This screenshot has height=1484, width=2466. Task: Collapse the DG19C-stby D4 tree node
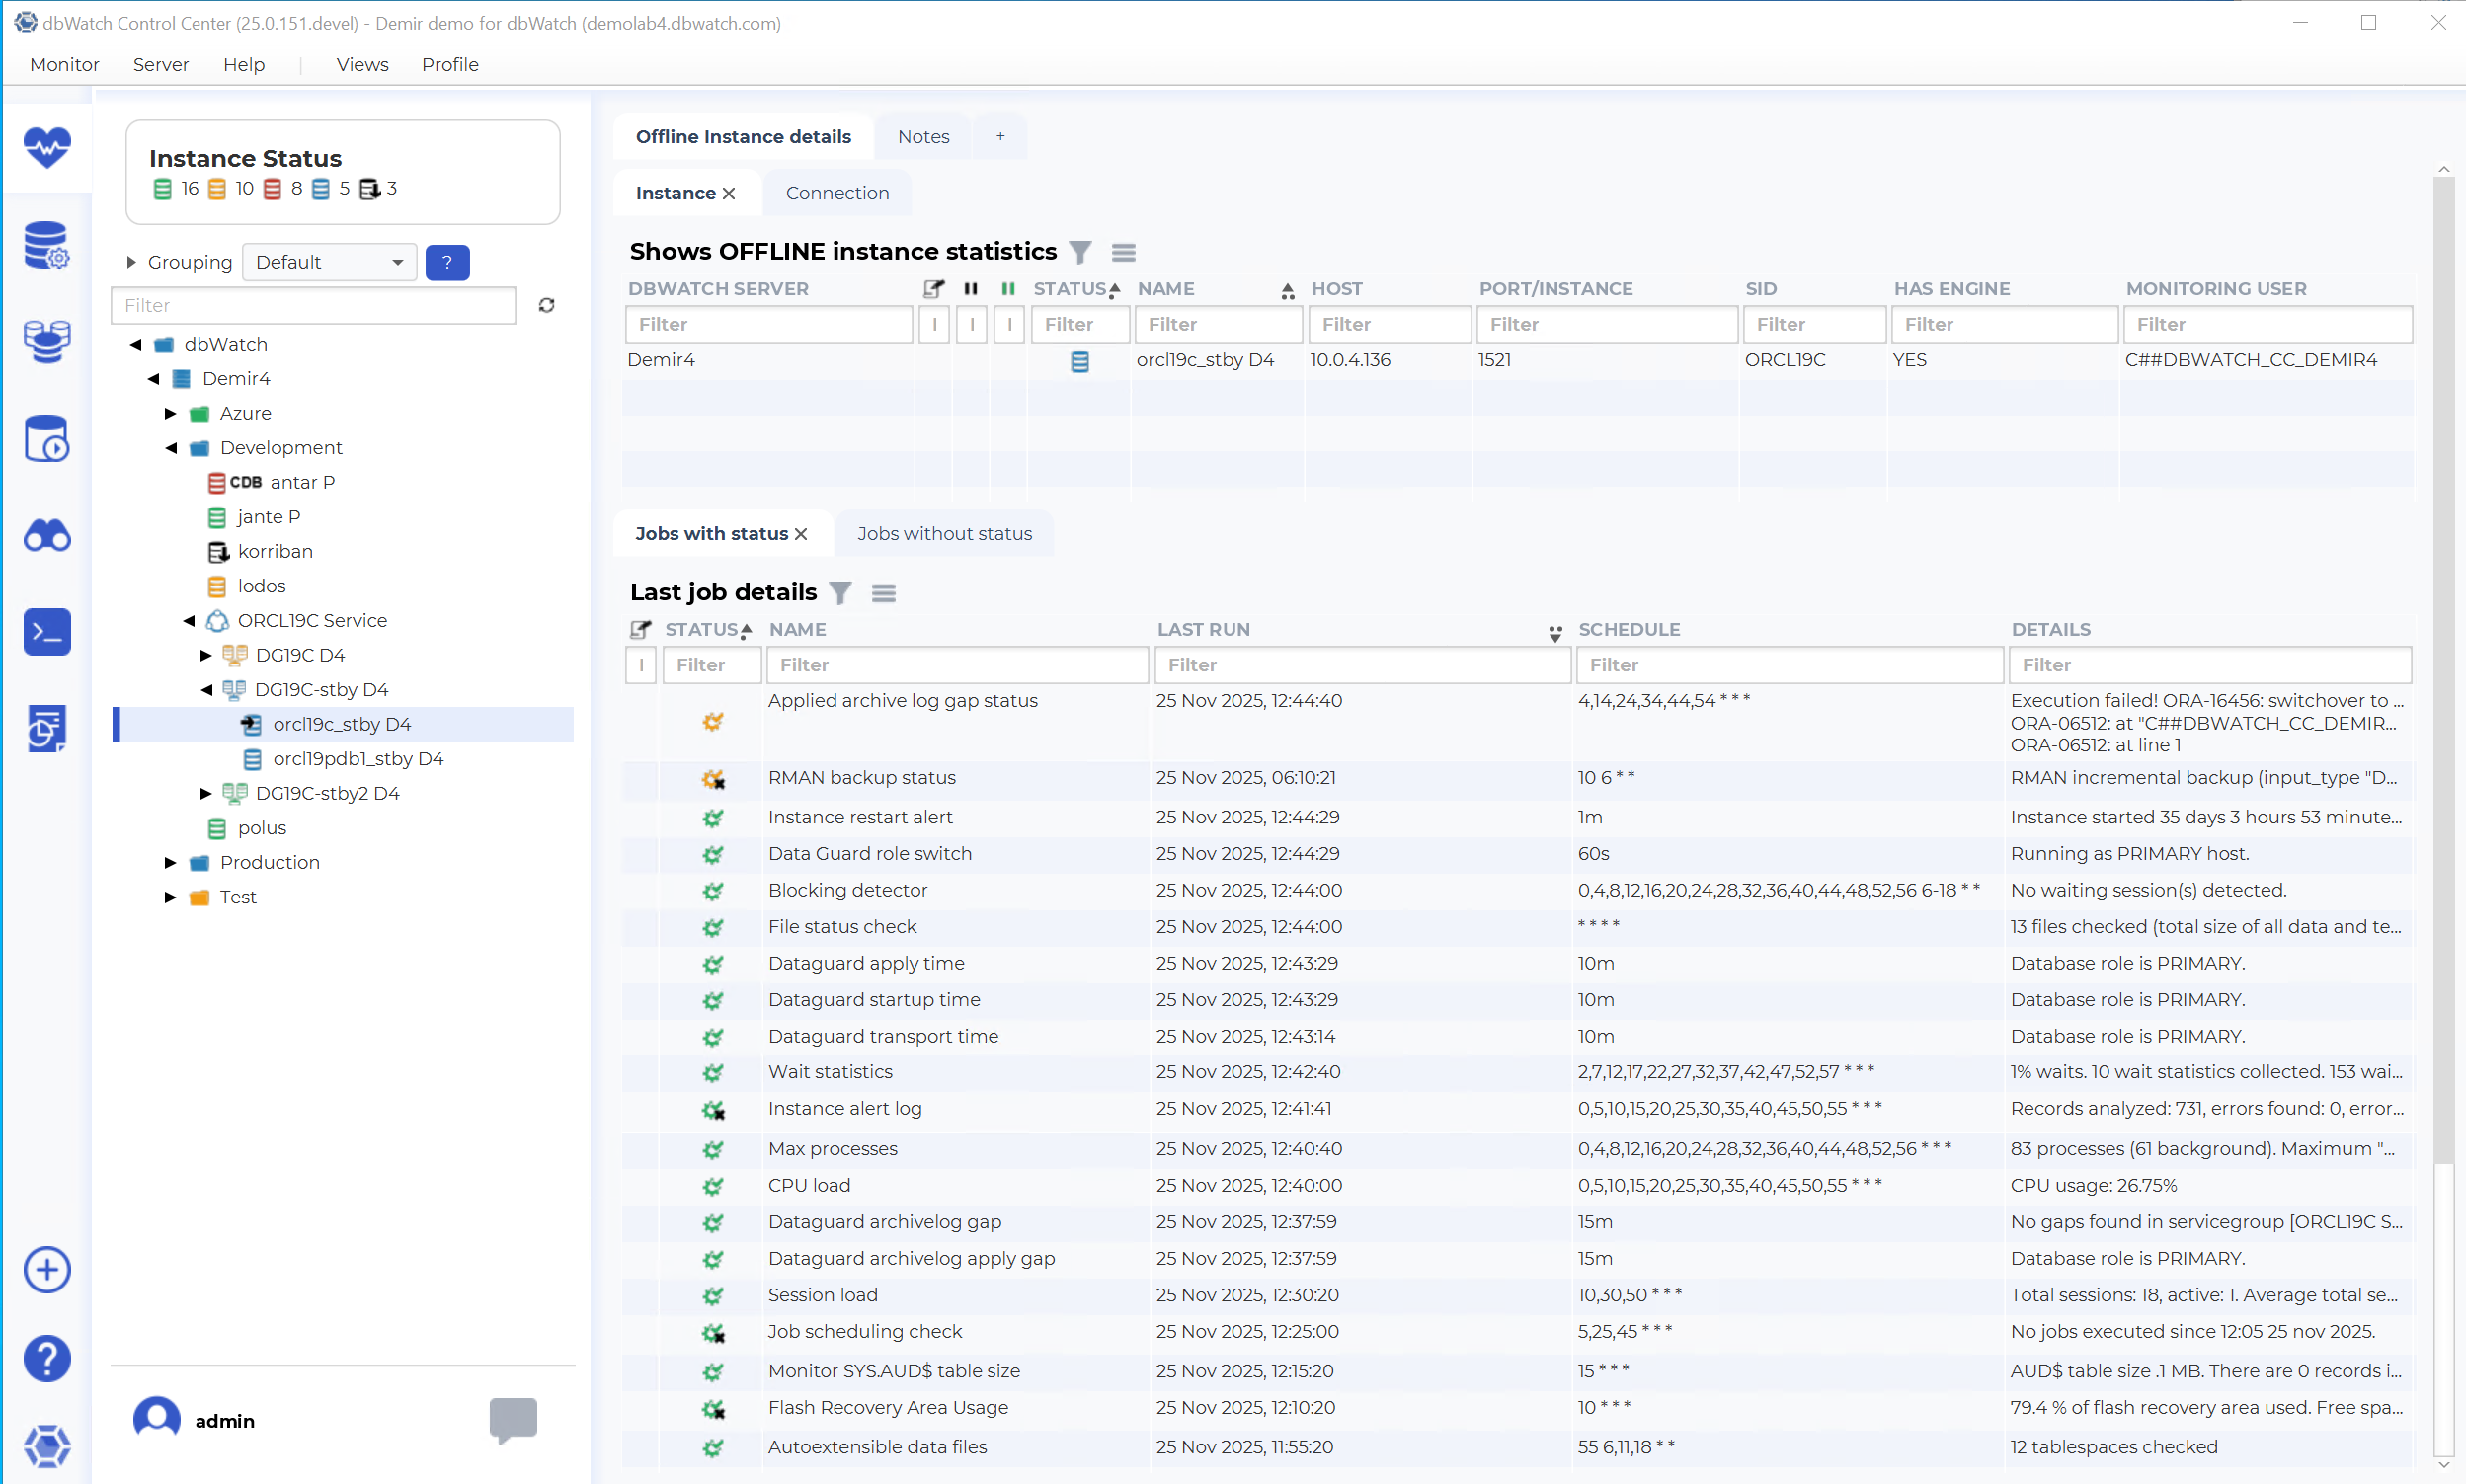point(206,690)
